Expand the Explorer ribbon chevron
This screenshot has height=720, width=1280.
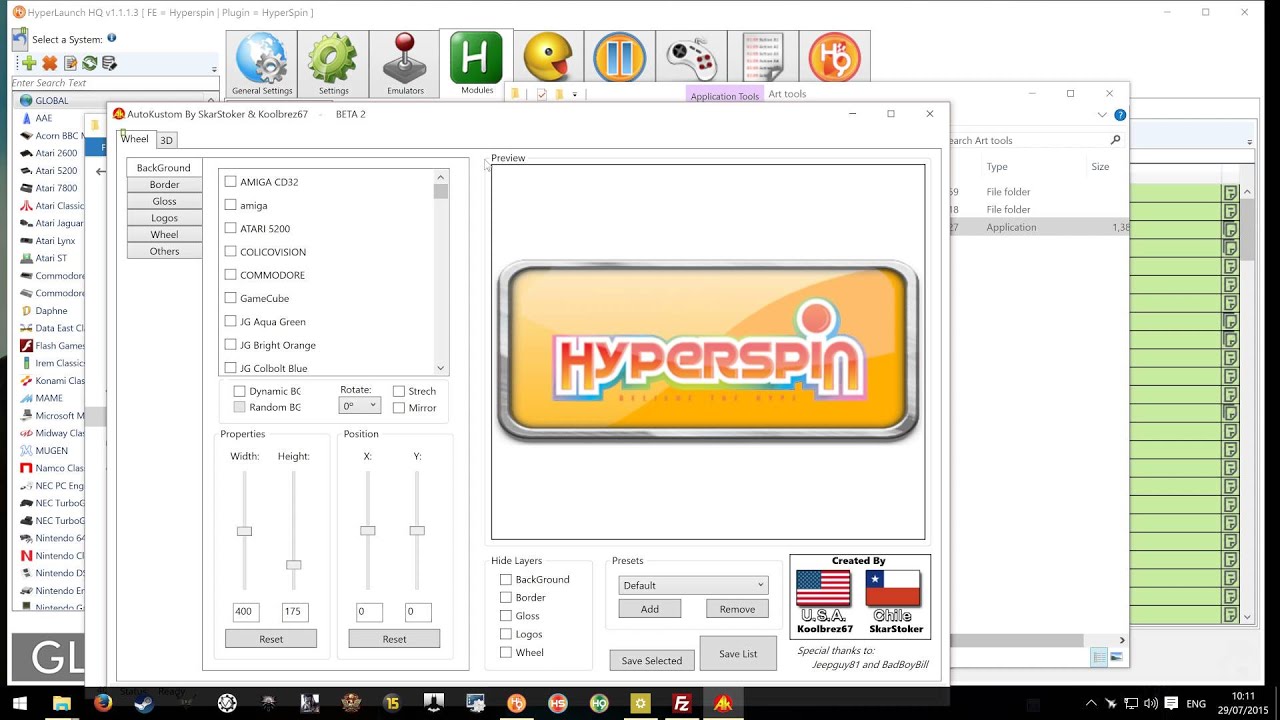click(1103, 115)
